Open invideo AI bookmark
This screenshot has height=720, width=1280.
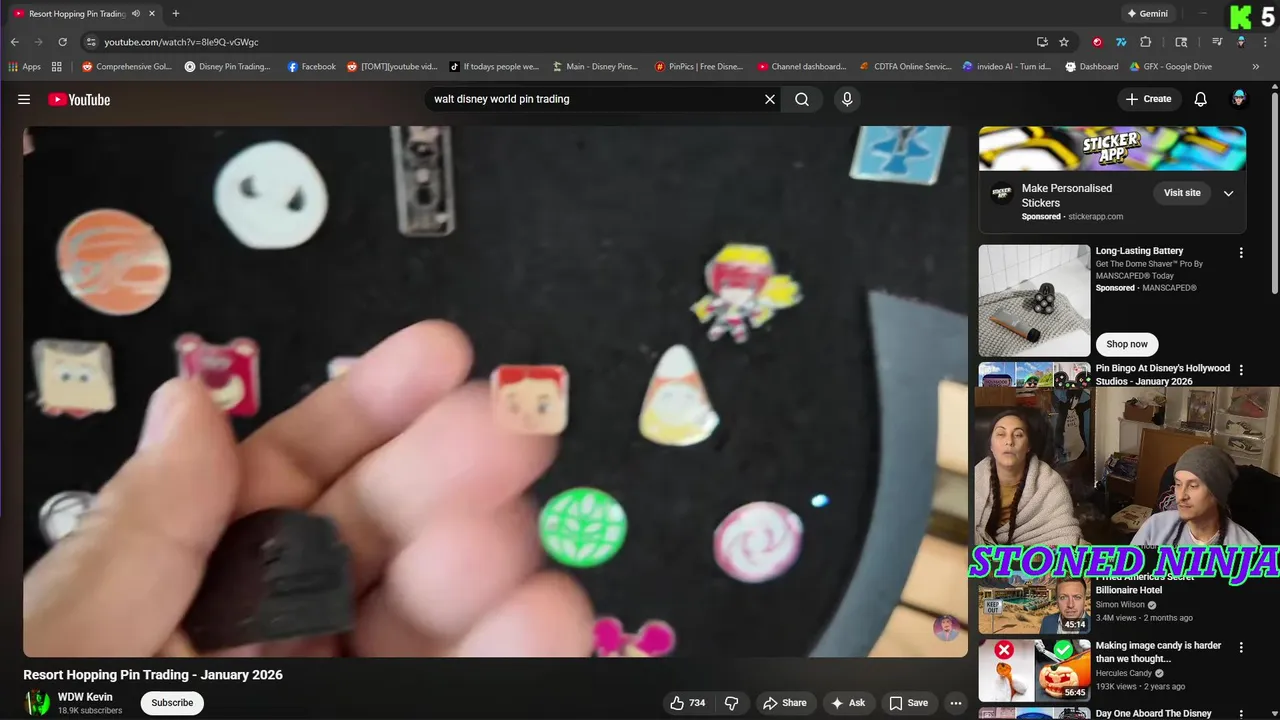click(x=1007, y=67)
